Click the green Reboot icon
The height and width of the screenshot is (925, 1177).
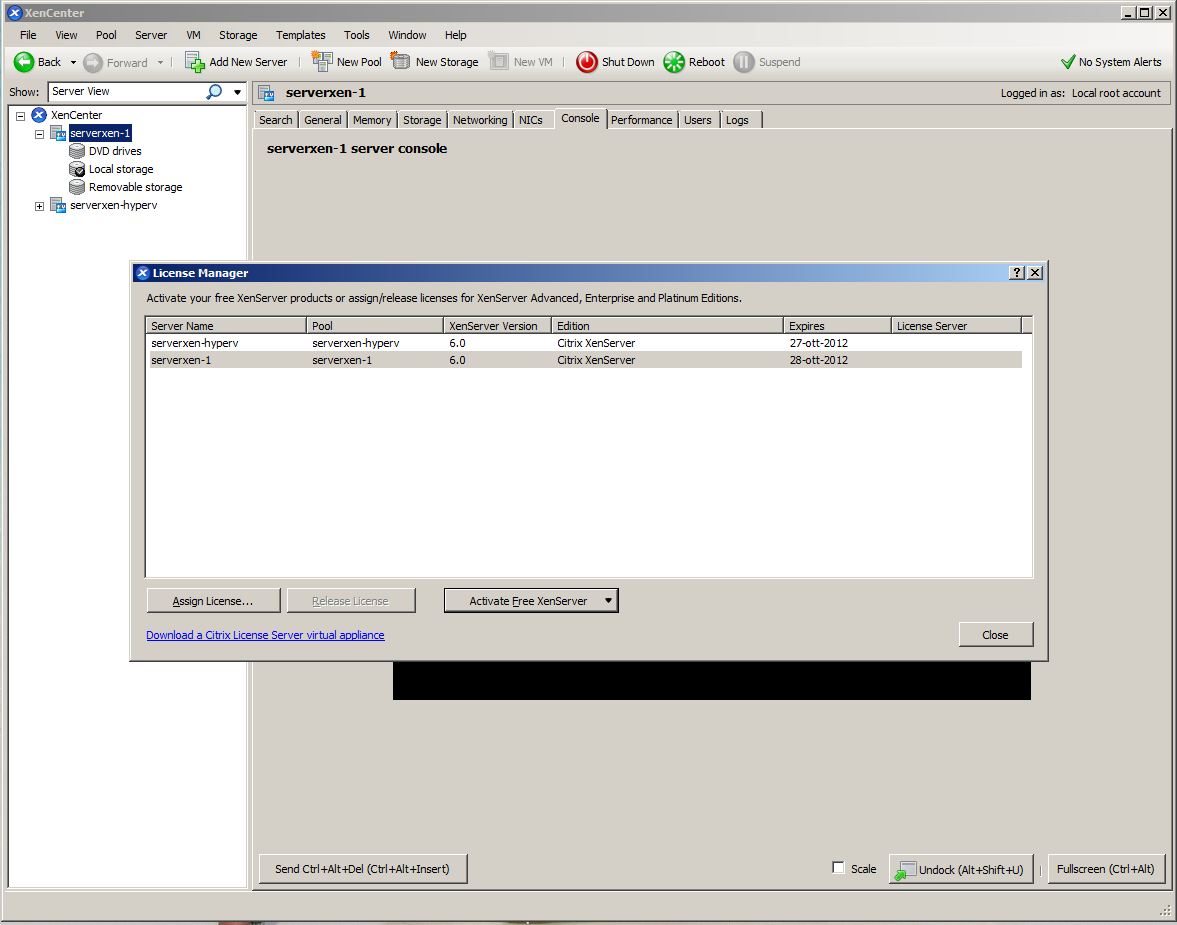[x=674, y=62]
